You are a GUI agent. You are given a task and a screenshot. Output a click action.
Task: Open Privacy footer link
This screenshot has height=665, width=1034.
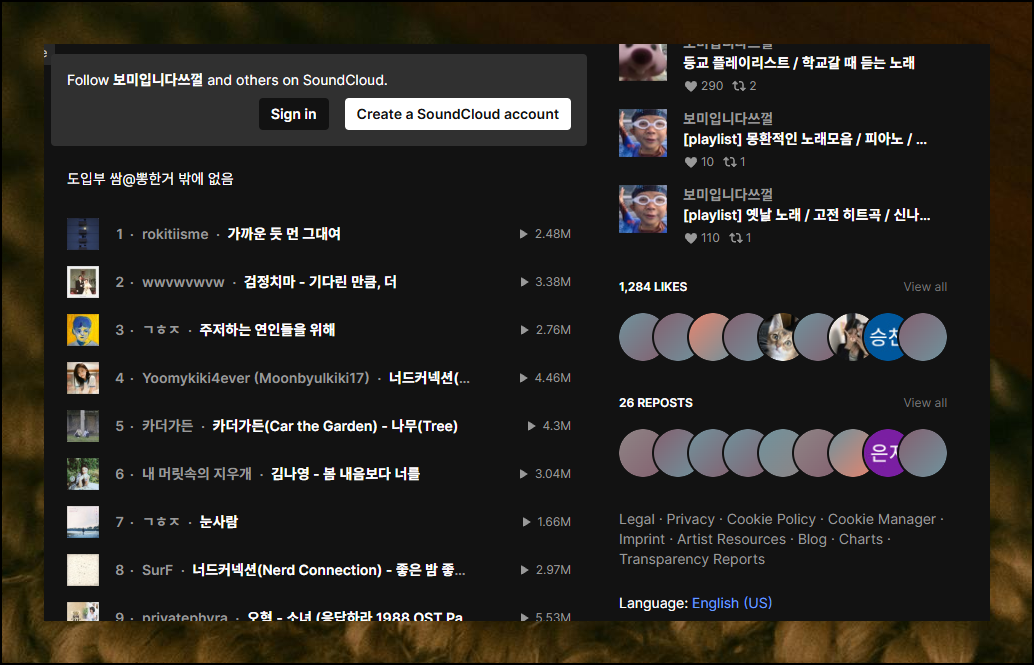tap(690, 519)
